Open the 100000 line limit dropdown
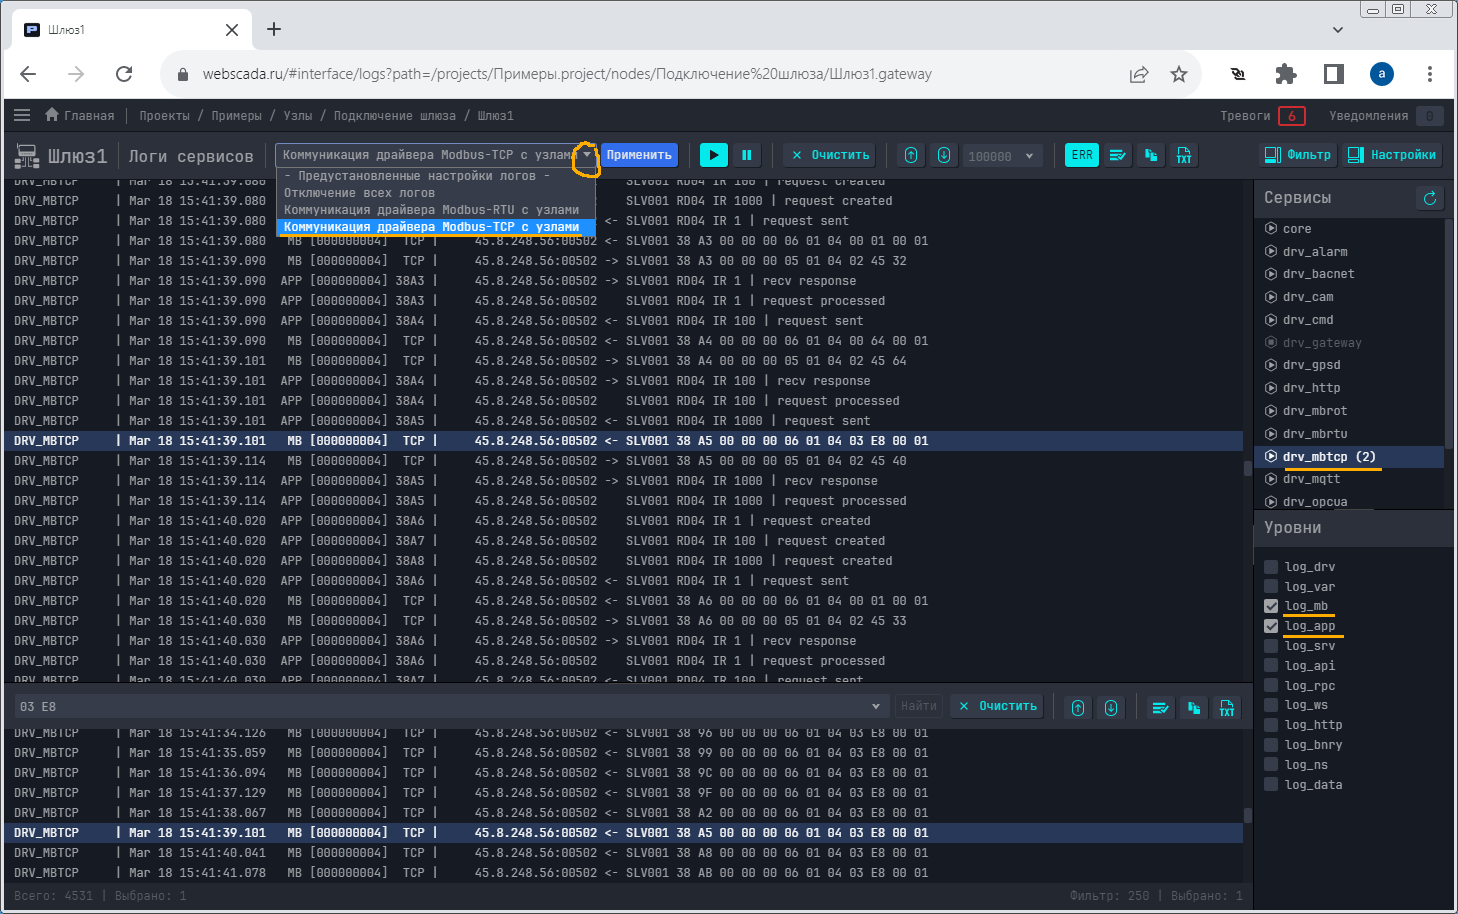The height and width of the screenshot is (914, 1458). coord(1029,156)
